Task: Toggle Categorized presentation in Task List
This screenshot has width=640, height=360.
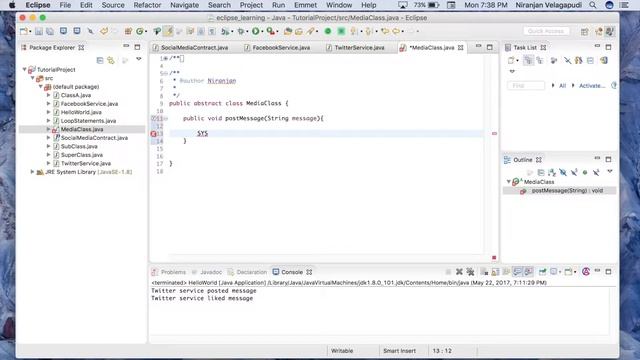Action: [x=528, y=60]
